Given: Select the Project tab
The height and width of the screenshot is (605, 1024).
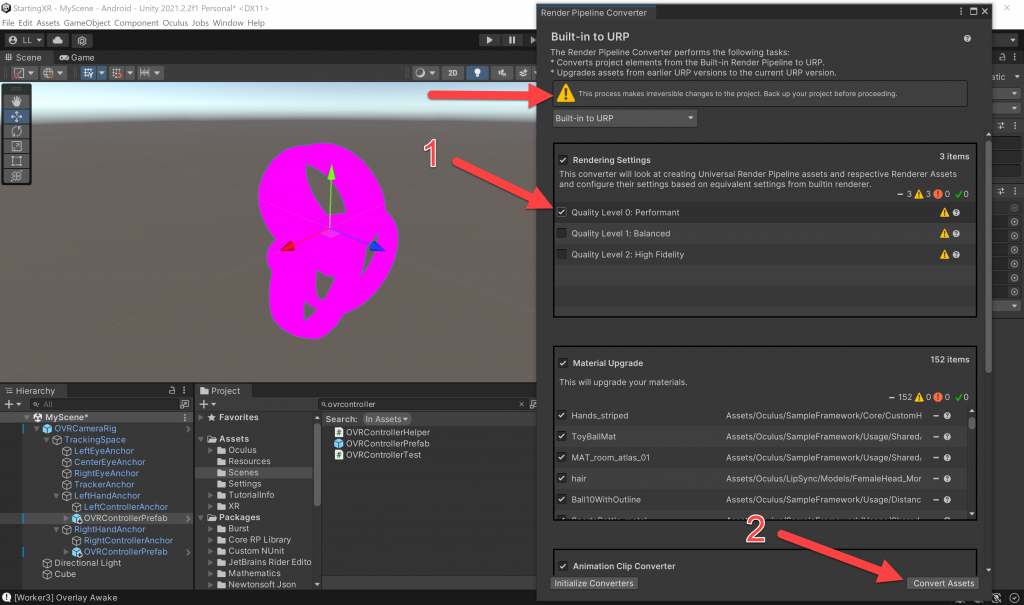Looking at the screenshot, I should [220, 391].
